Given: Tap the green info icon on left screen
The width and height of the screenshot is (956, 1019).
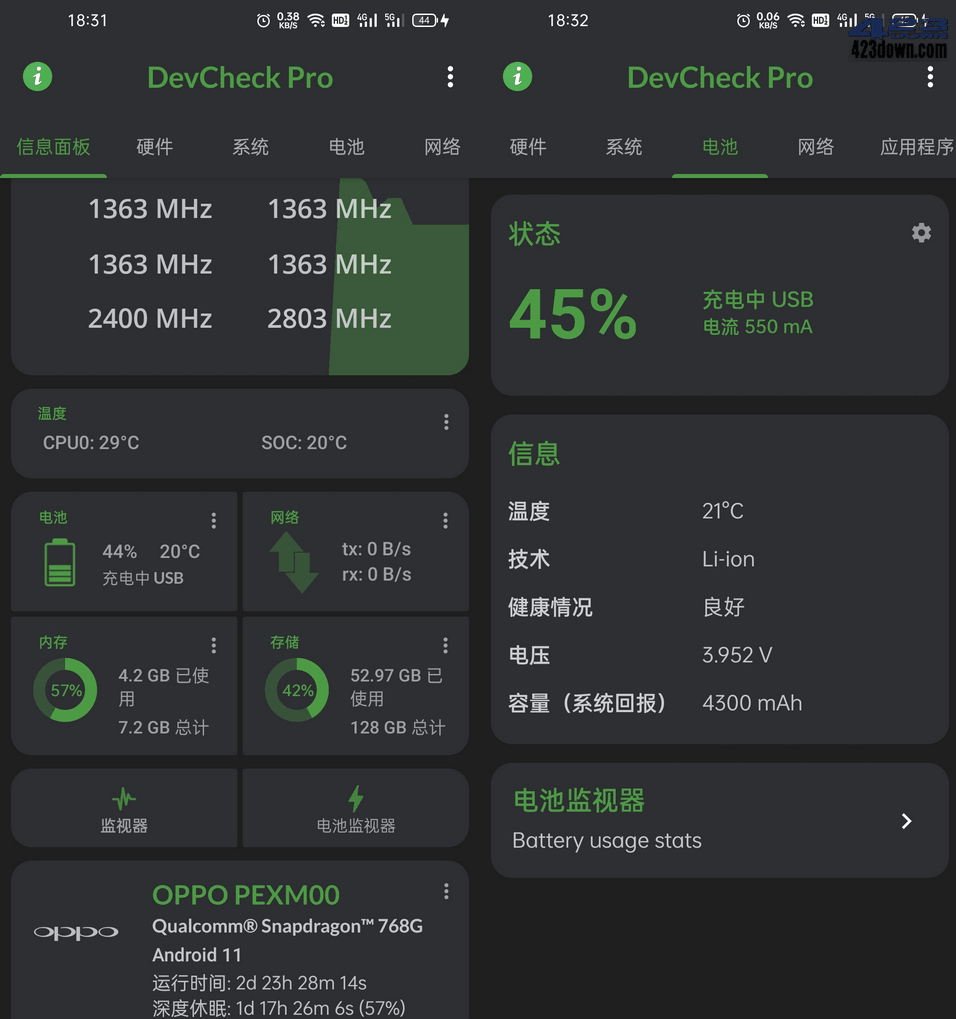Looking at the screenshot, I should (x=38, y=77).
